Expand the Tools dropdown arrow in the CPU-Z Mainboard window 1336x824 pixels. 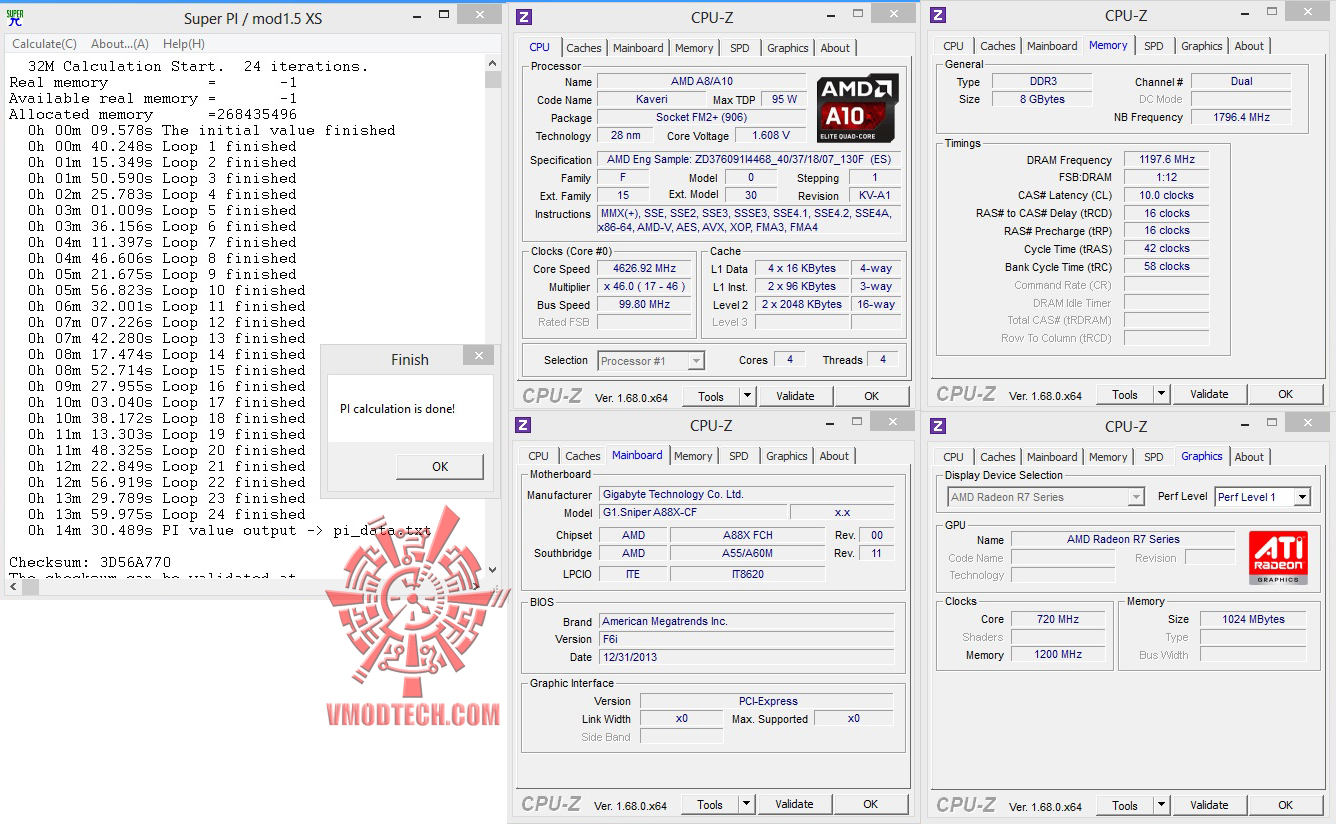click(746, 804)
